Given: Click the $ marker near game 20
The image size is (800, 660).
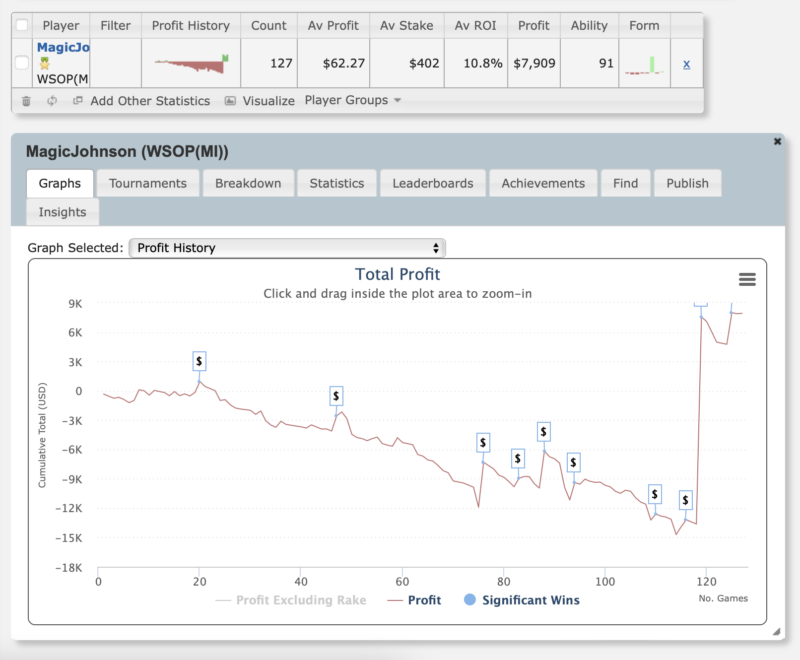Looking at the screenshot, I should (x=200, y=361).
